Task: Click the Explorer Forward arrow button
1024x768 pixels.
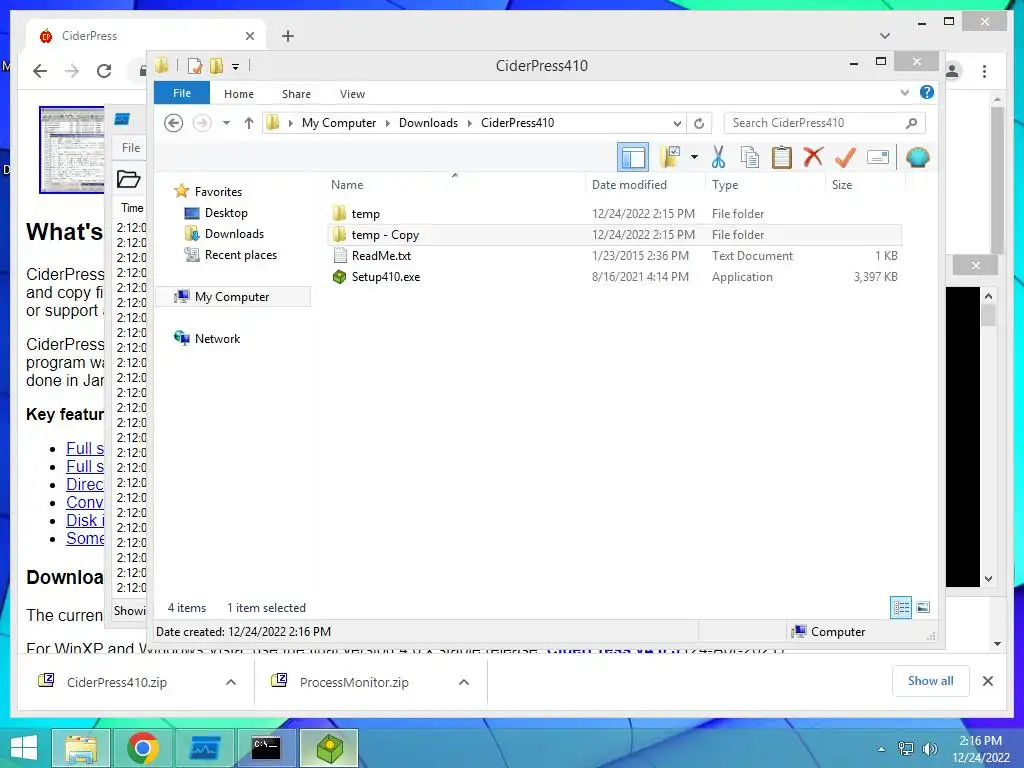Action: (202, 123)
